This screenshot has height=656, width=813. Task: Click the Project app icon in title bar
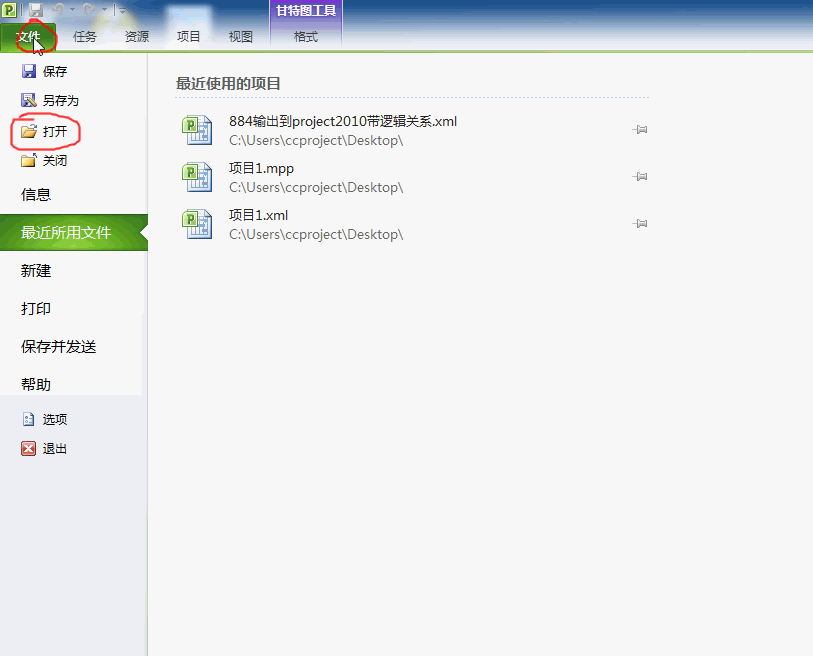[x=9, y=9]
